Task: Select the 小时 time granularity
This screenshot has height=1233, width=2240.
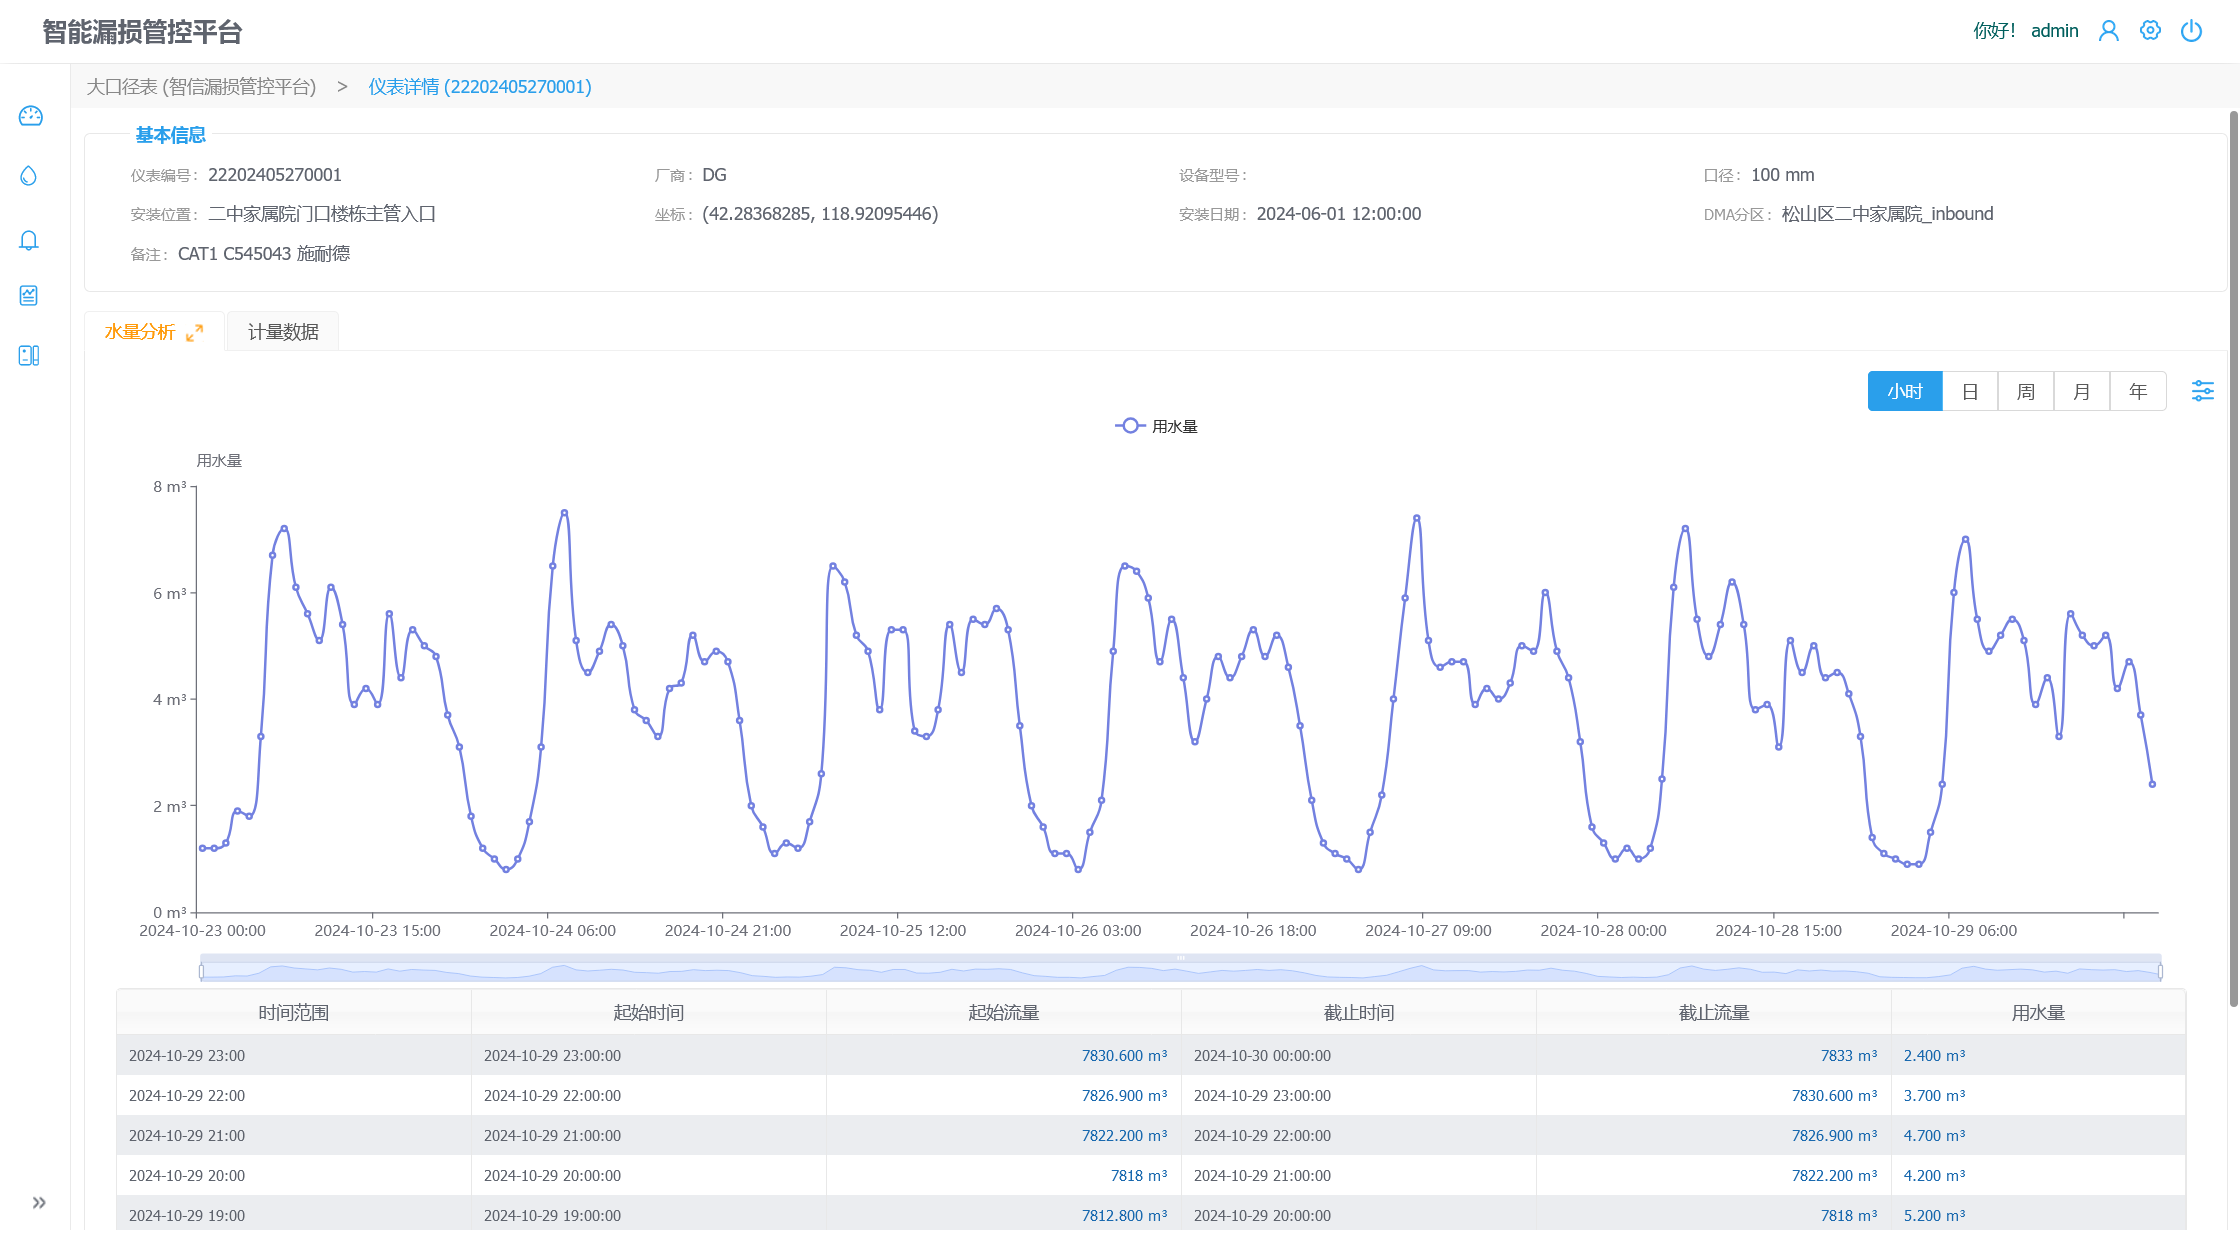Action: click(x=1904, y=391)
